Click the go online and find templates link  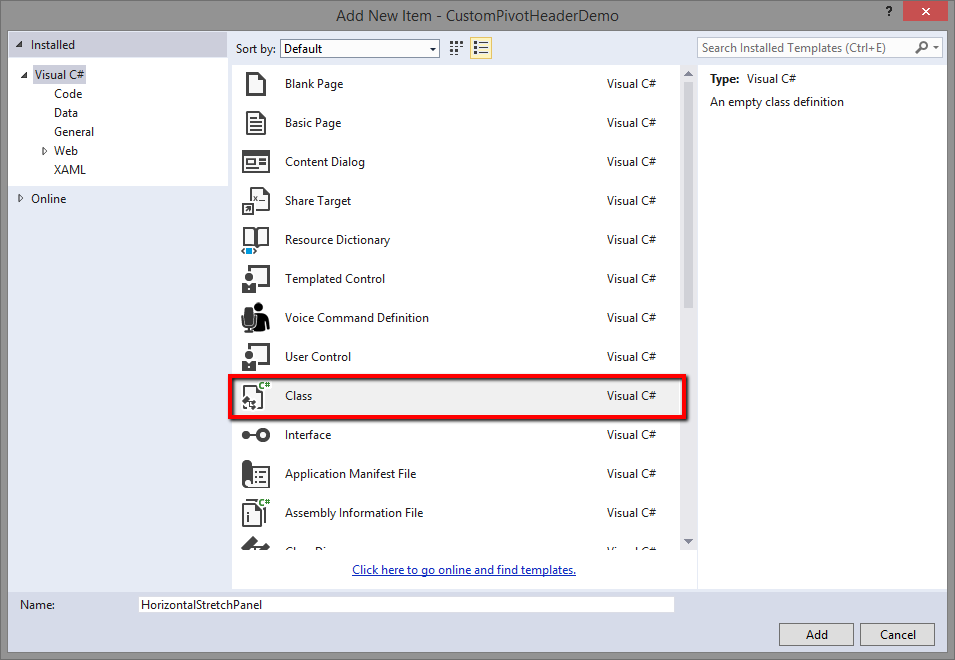464,570
